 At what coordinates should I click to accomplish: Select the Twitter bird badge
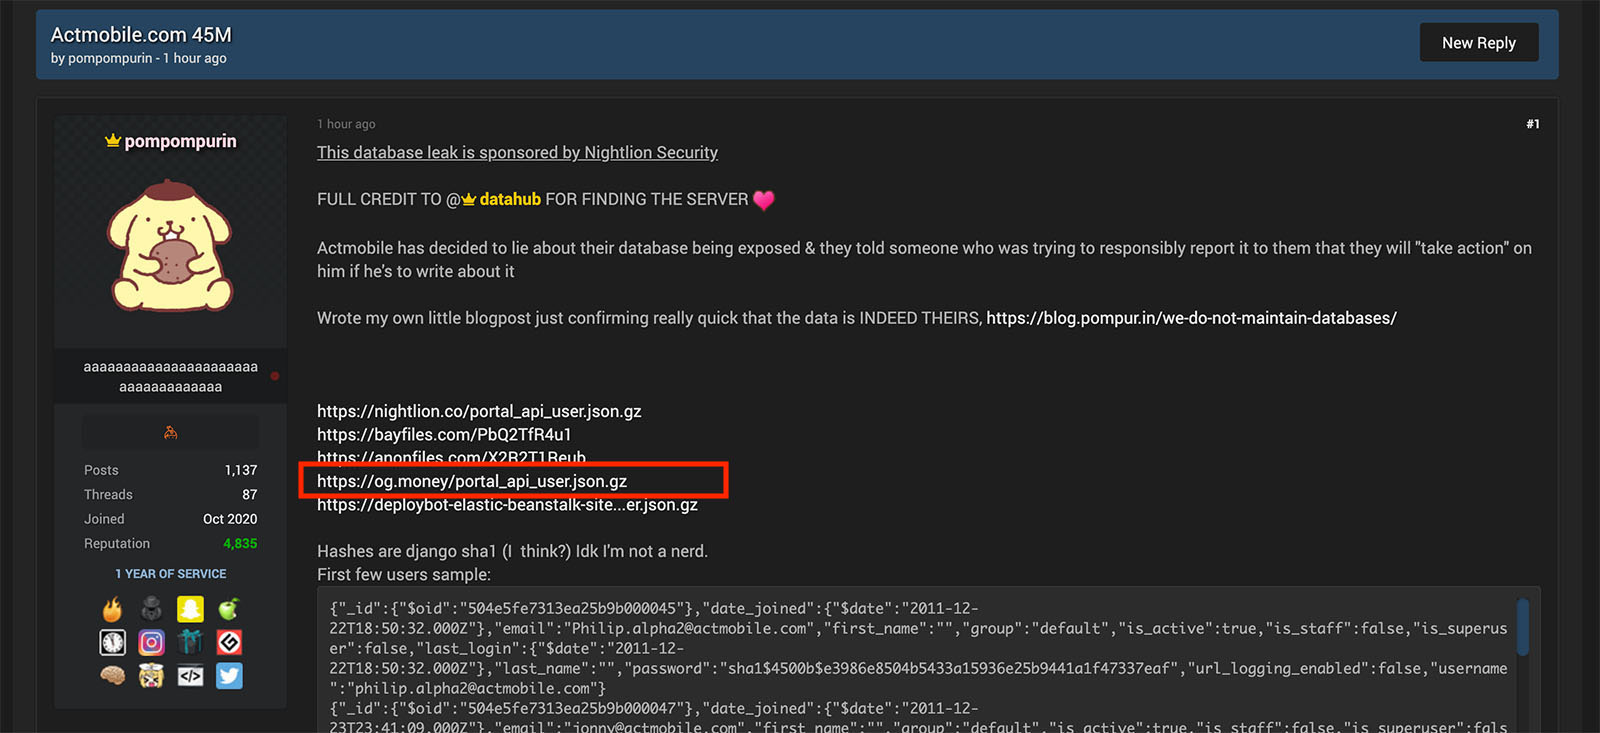pos(229,676)
